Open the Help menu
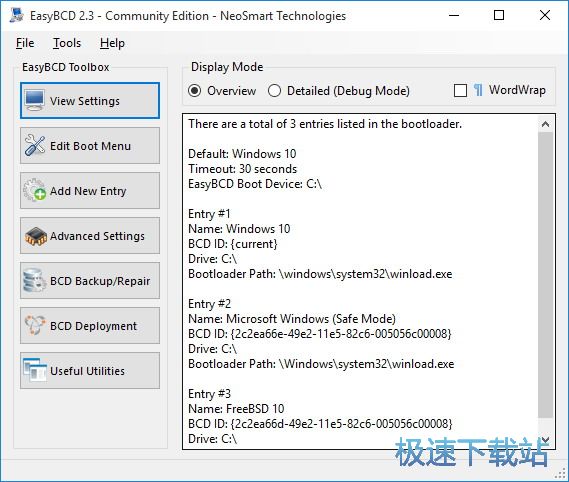The width and height of the screenshot is (569, 482). (x=112, y=43)
